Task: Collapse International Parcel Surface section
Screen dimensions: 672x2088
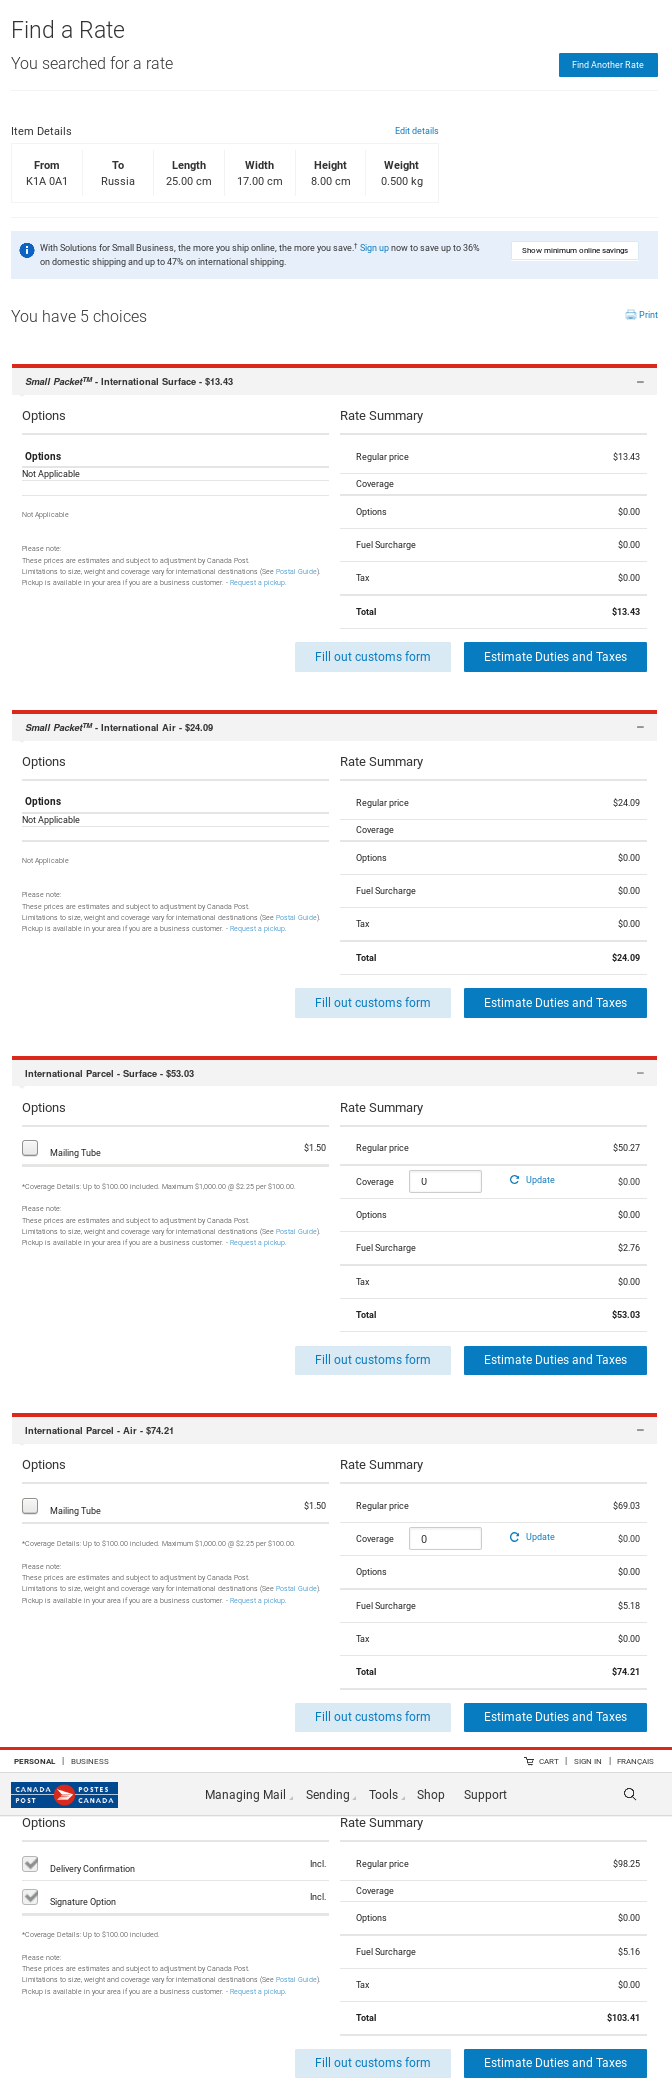Action: tap(640, 1073)
